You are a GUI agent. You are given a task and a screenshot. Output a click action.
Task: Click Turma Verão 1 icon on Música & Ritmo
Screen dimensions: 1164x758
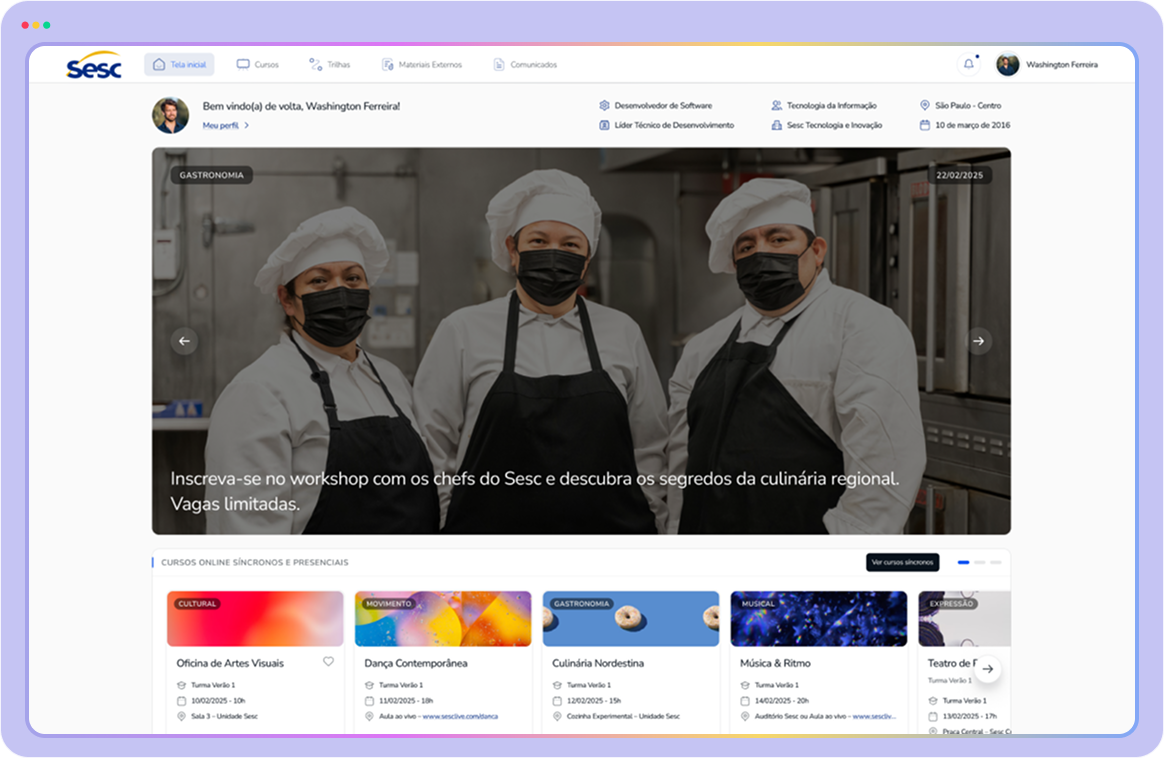coord(745,685)
